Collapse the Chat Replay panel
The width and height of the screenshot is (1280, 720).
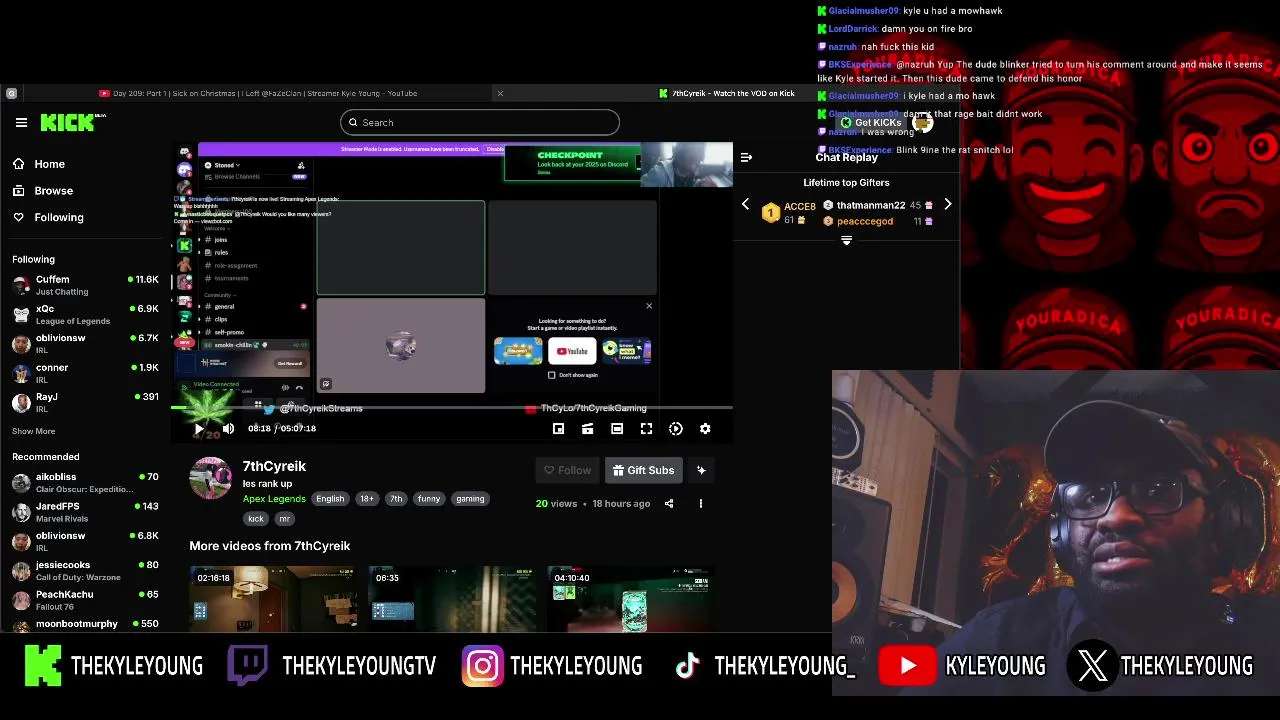point(746,157)
